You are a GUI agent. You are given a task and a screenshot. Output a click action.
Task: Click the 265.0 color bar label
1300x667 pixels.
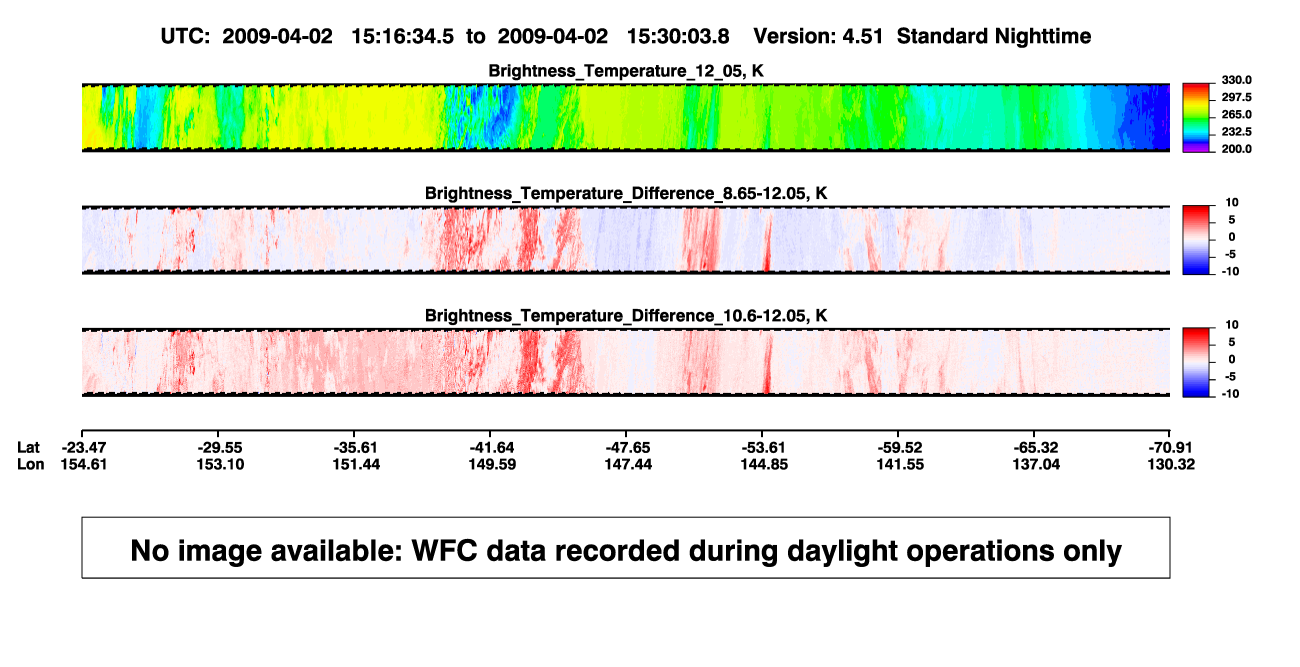click(1235, 115)
